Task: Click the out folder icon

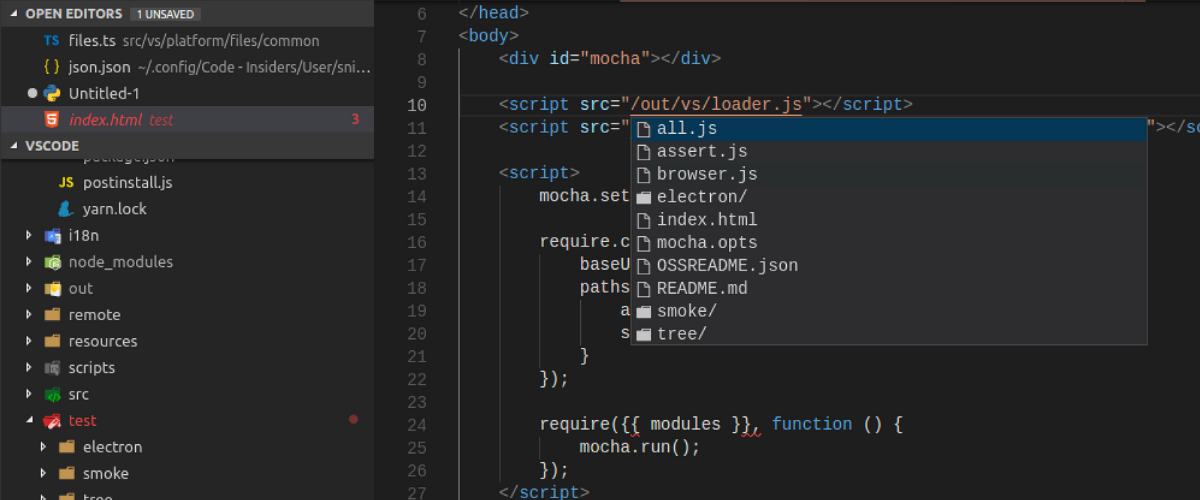Action: 52,288
